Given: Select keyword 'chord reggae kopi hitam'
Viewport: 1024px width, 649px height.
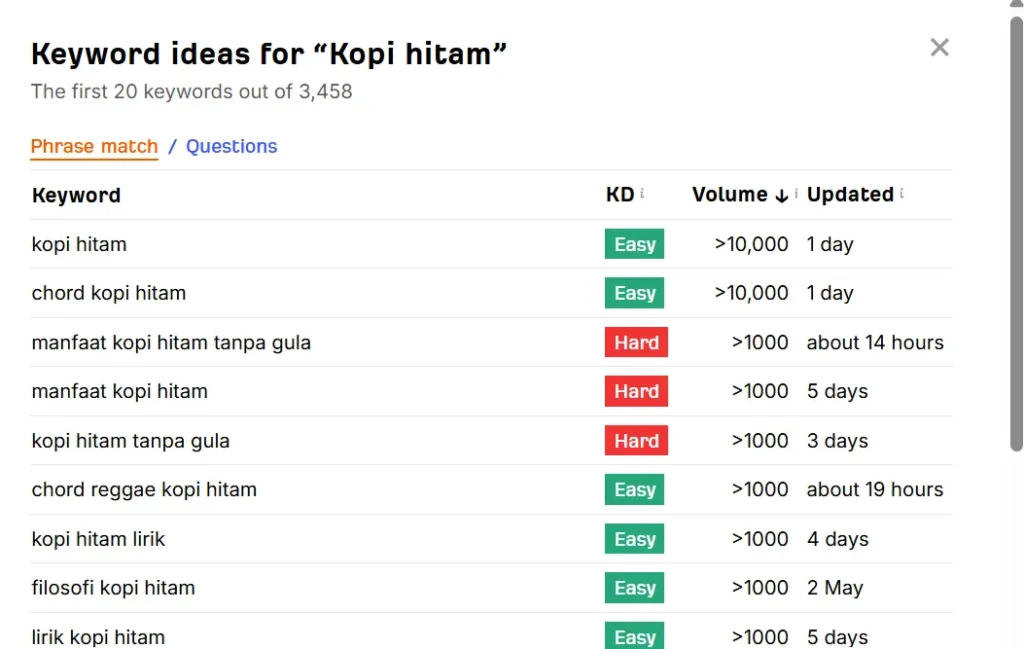Looking at the screenshot, I should (144, 490).
